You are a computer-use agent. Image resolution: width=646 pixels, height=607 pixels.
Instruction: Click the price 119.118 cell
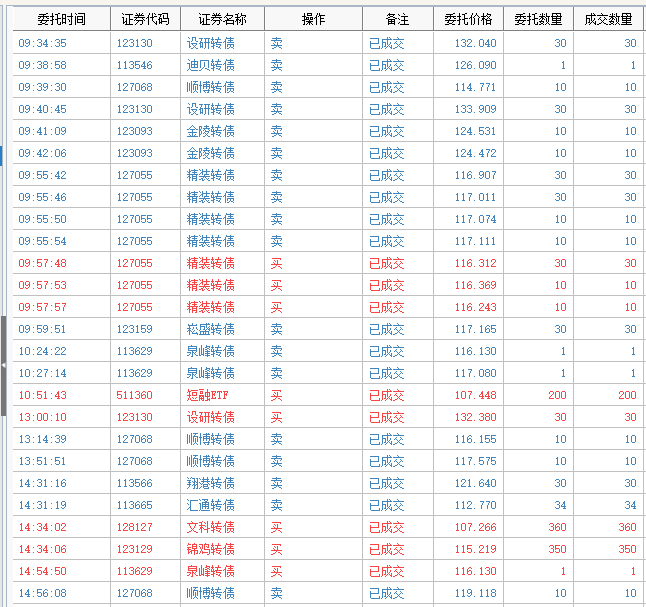[475, 593]
